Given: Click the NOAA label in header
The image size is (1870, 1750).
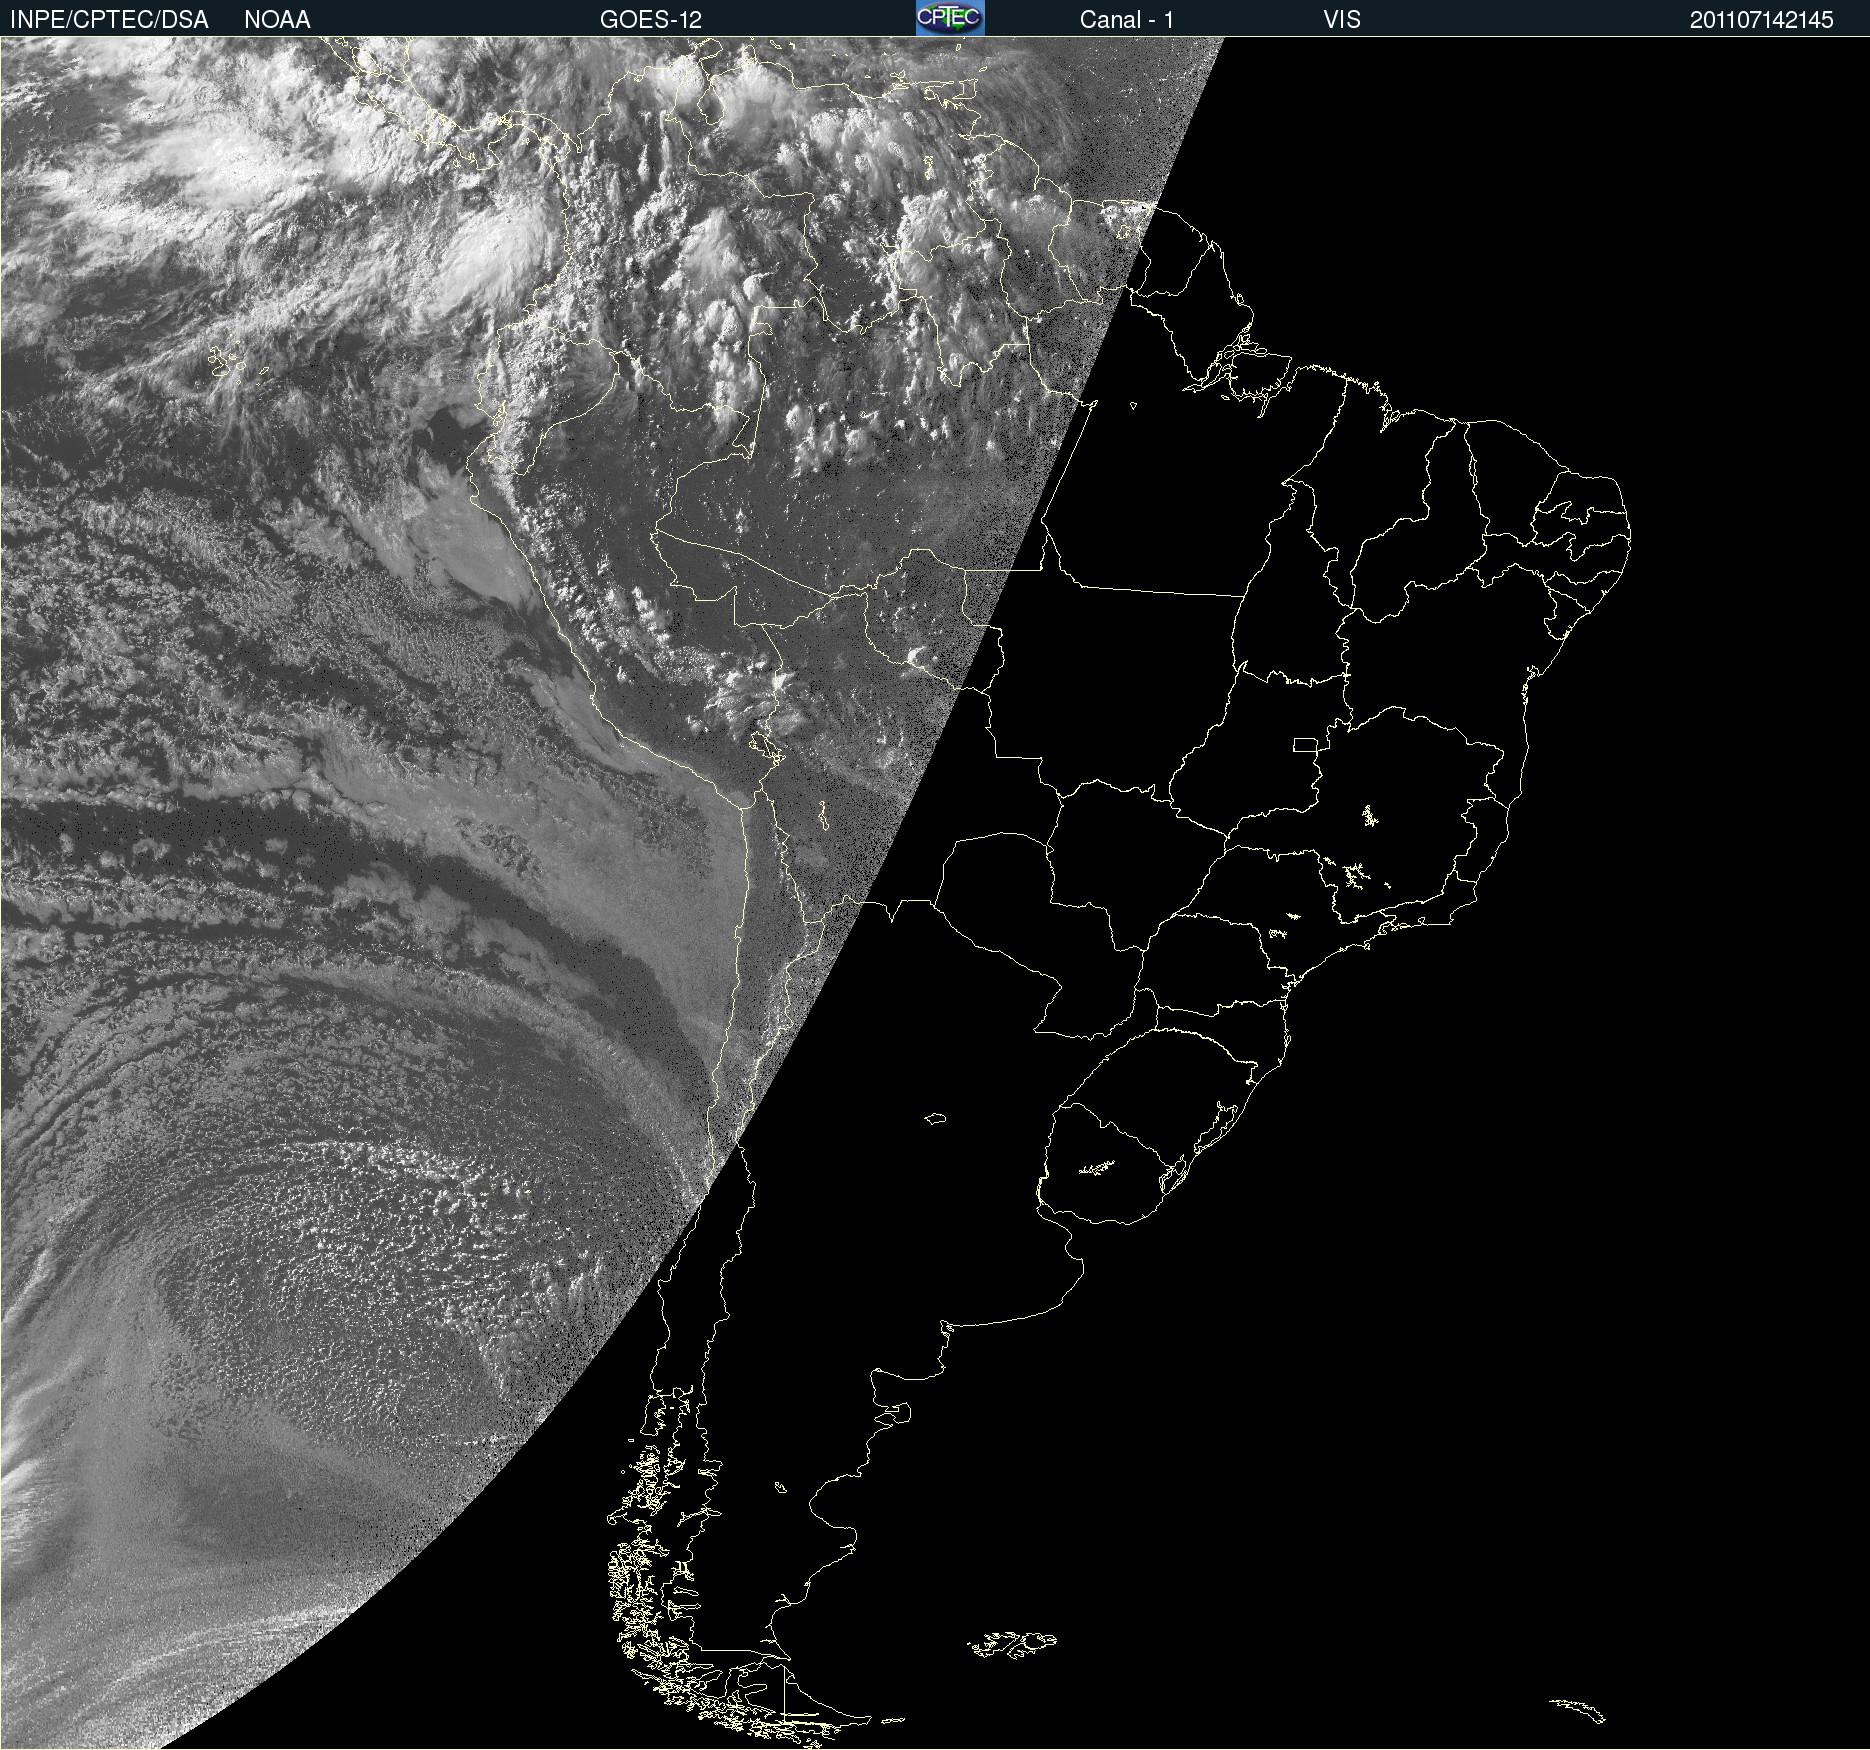Looking at the screenshot, I should [x=277, y=19].
